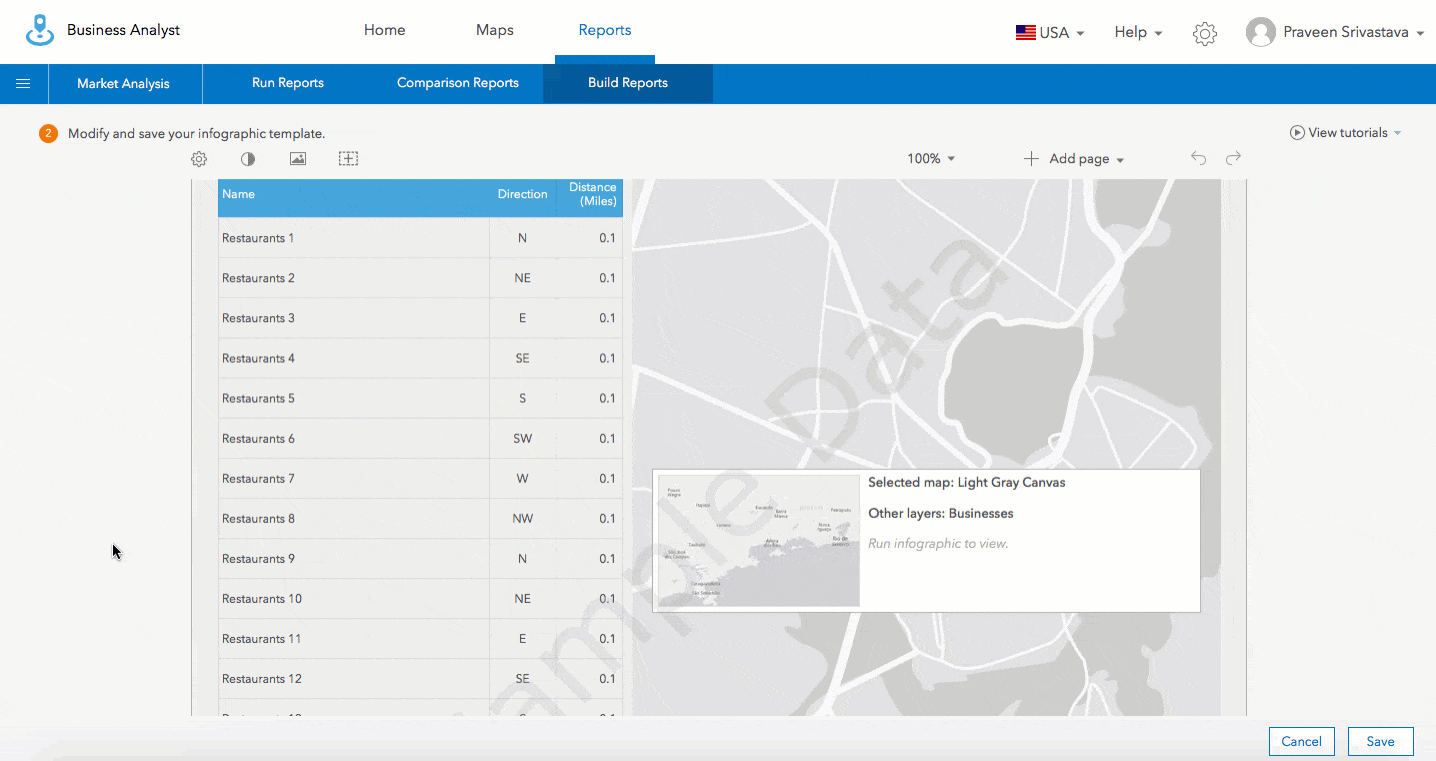
Task: Select the Build Reports tab
Action: click(628, 83)
